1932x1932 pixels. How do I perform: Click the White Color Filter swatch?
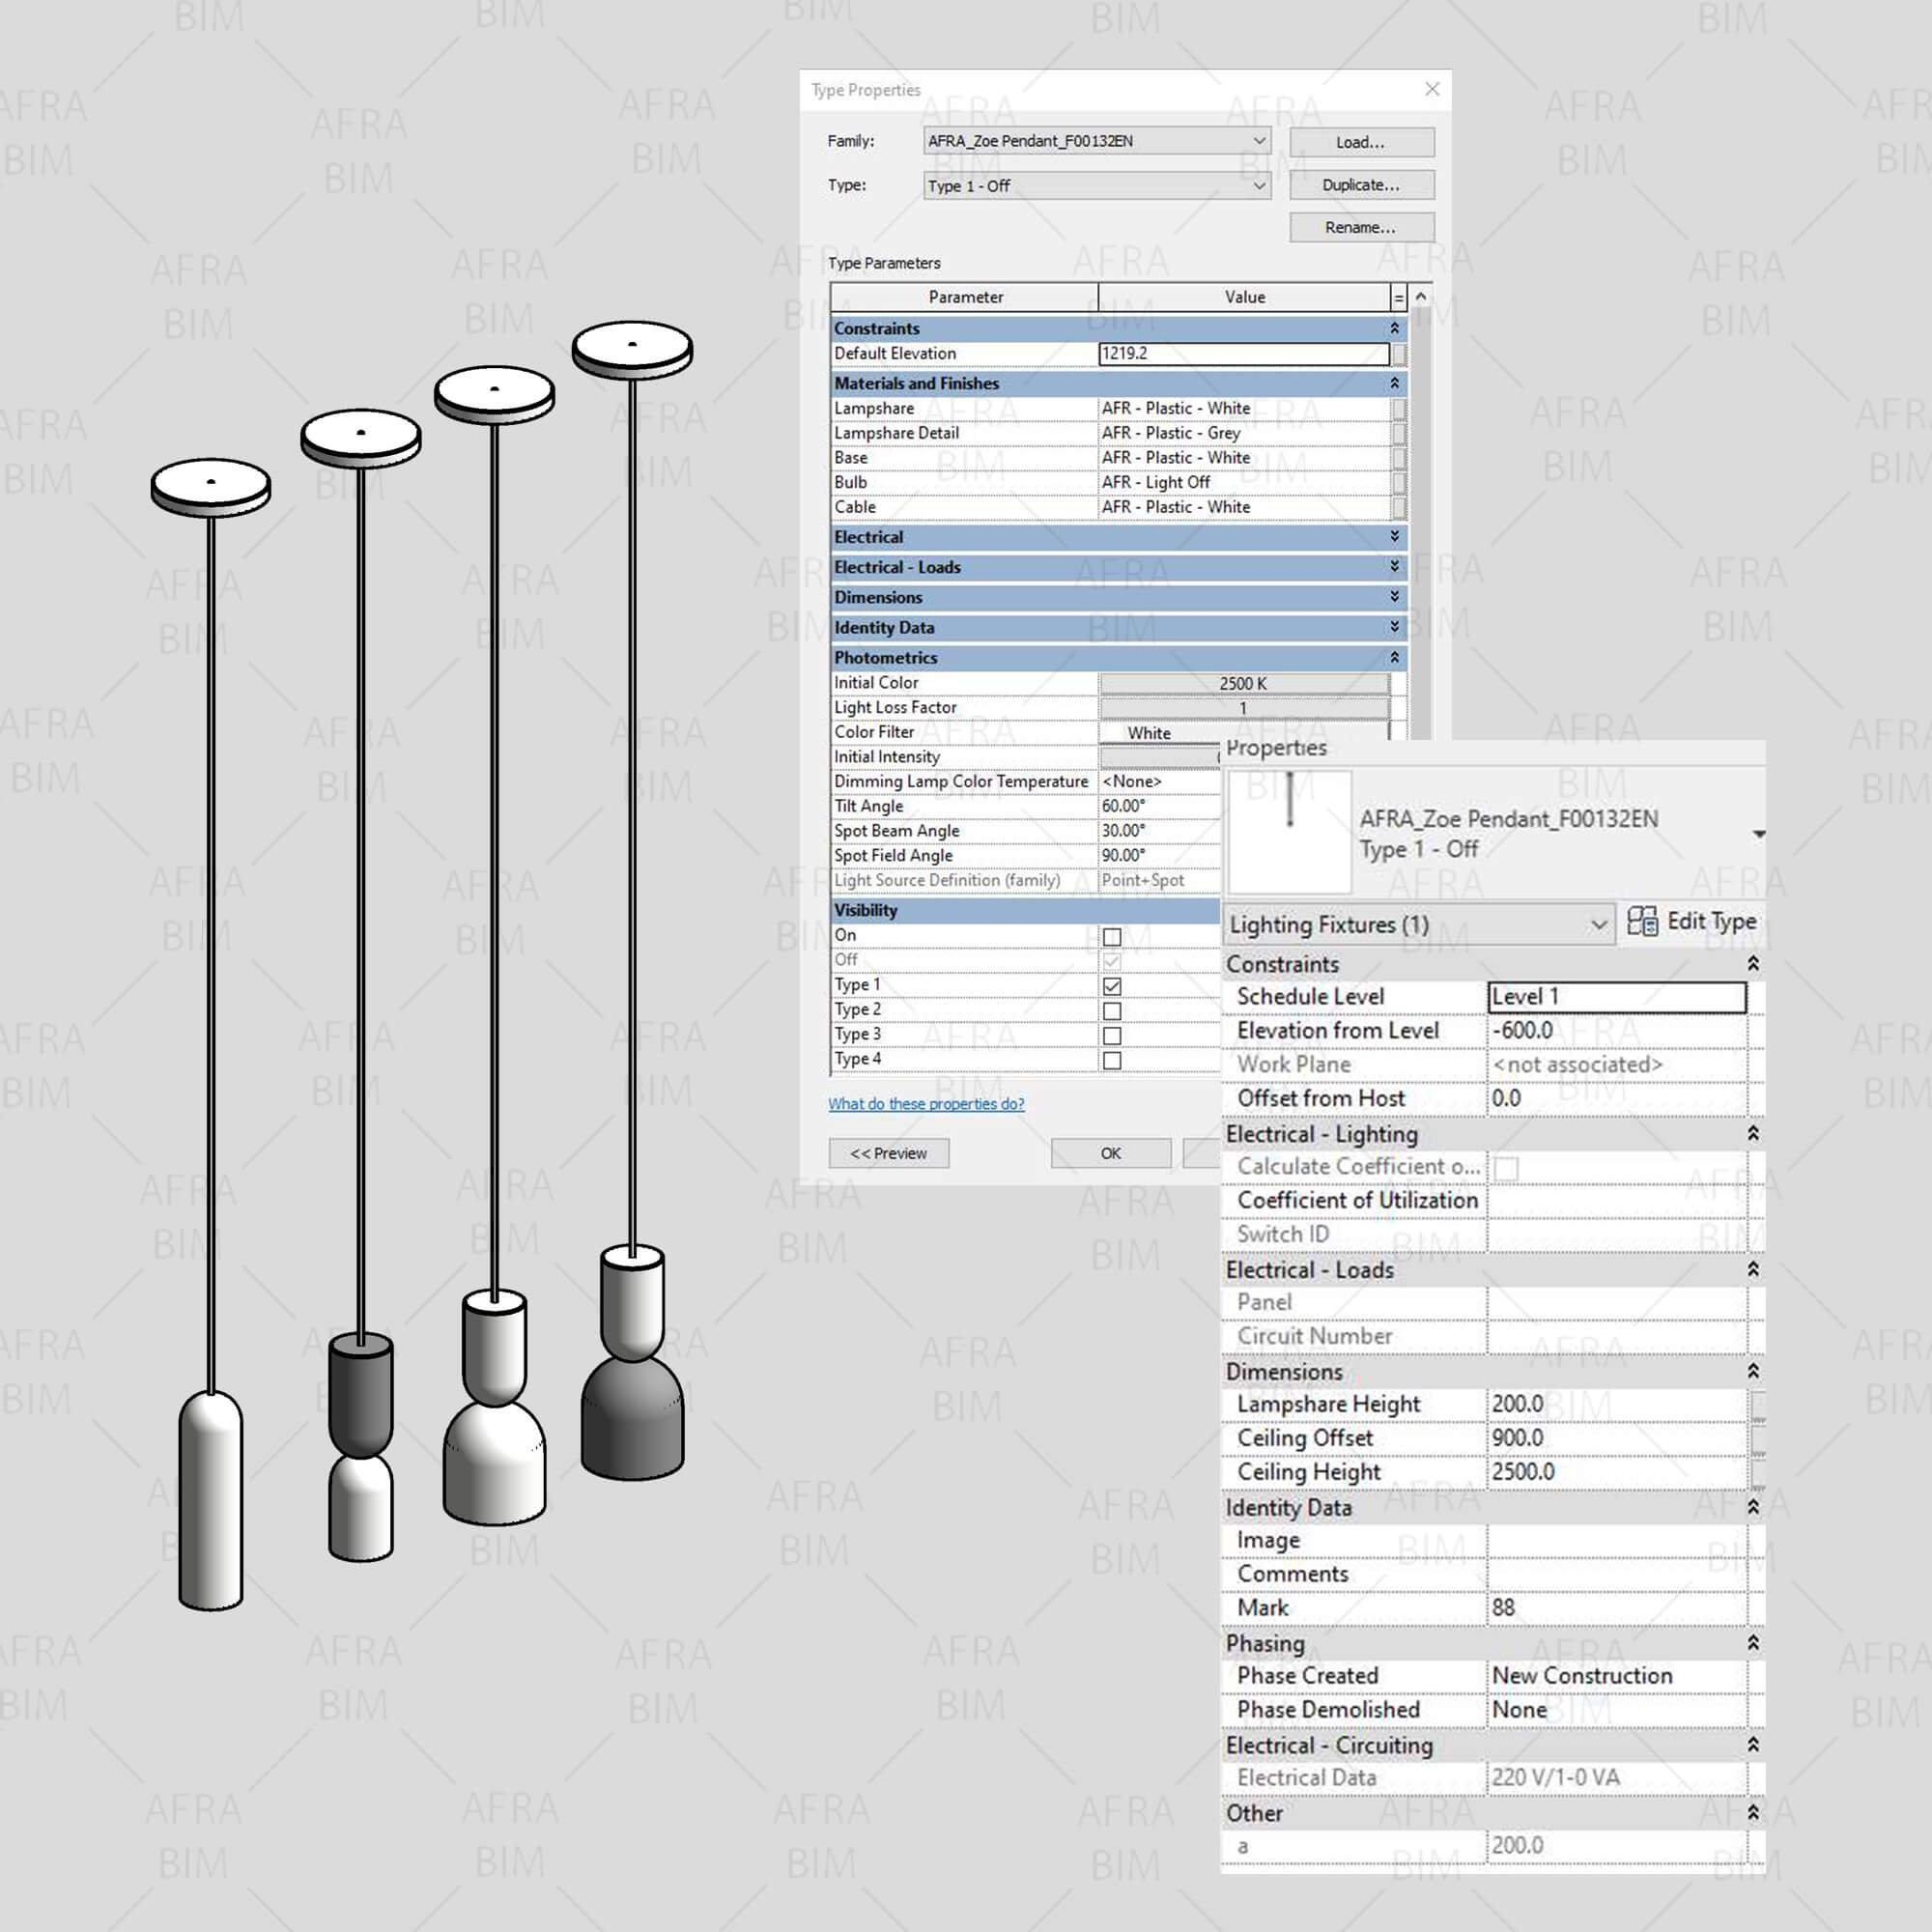(1149, 733)
